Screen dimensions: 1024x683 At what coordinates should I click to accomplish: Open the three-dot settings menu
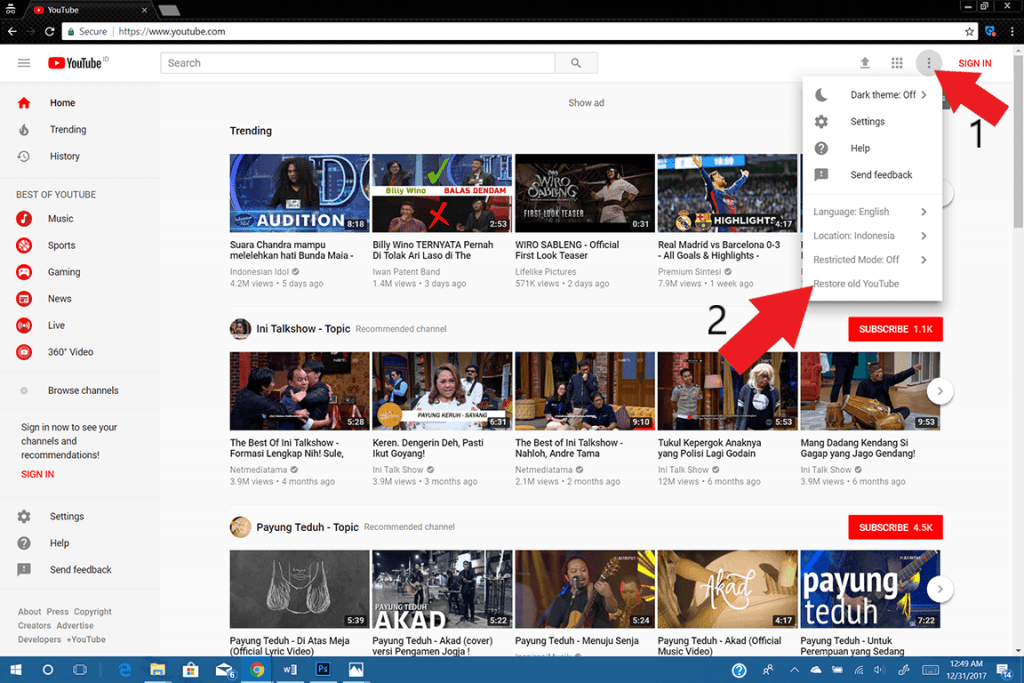click(929, 63)
